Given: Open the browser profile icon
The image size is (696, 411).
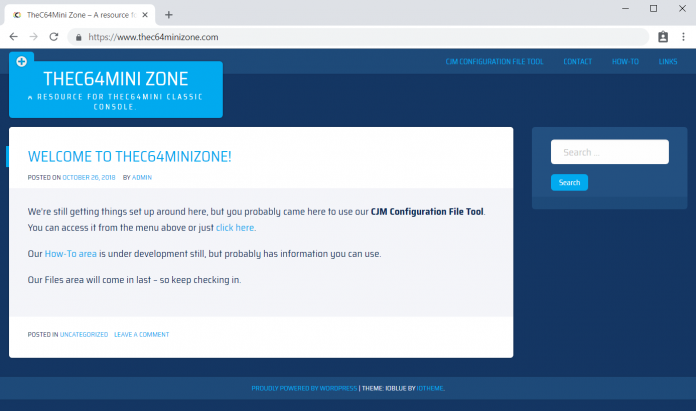Looking at the screenshot, I should pyautogui.click(x=663, y=37).
